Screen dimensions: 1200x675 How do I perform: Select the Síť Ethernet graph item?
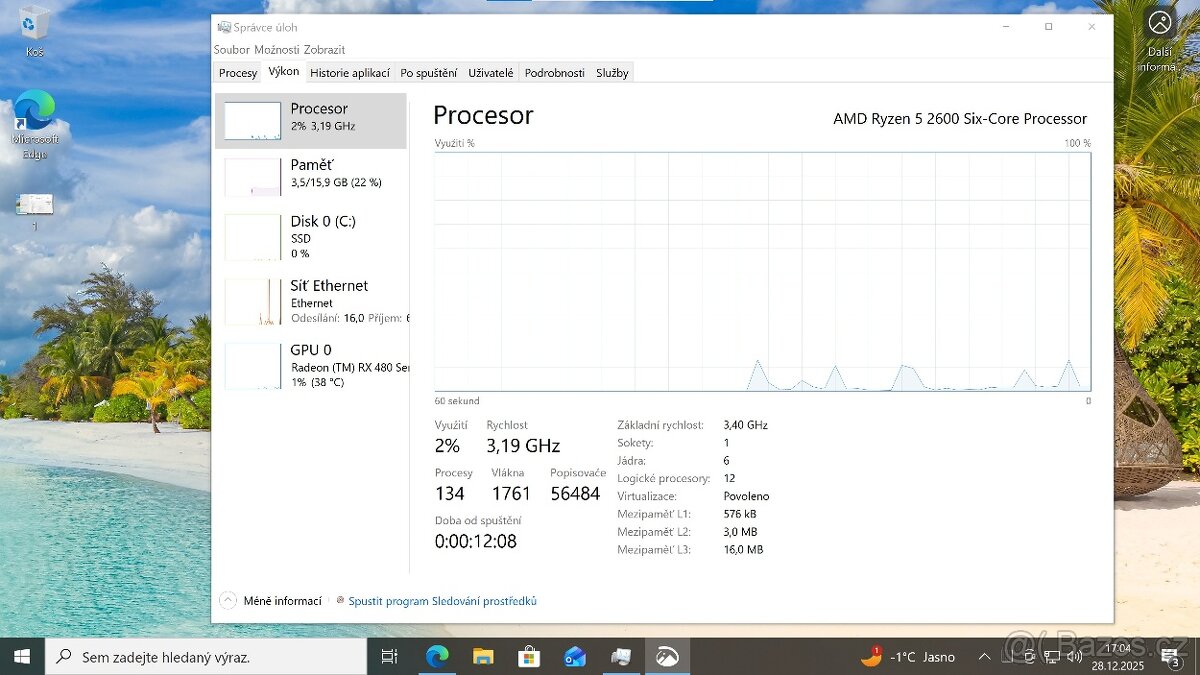point(310,301)
